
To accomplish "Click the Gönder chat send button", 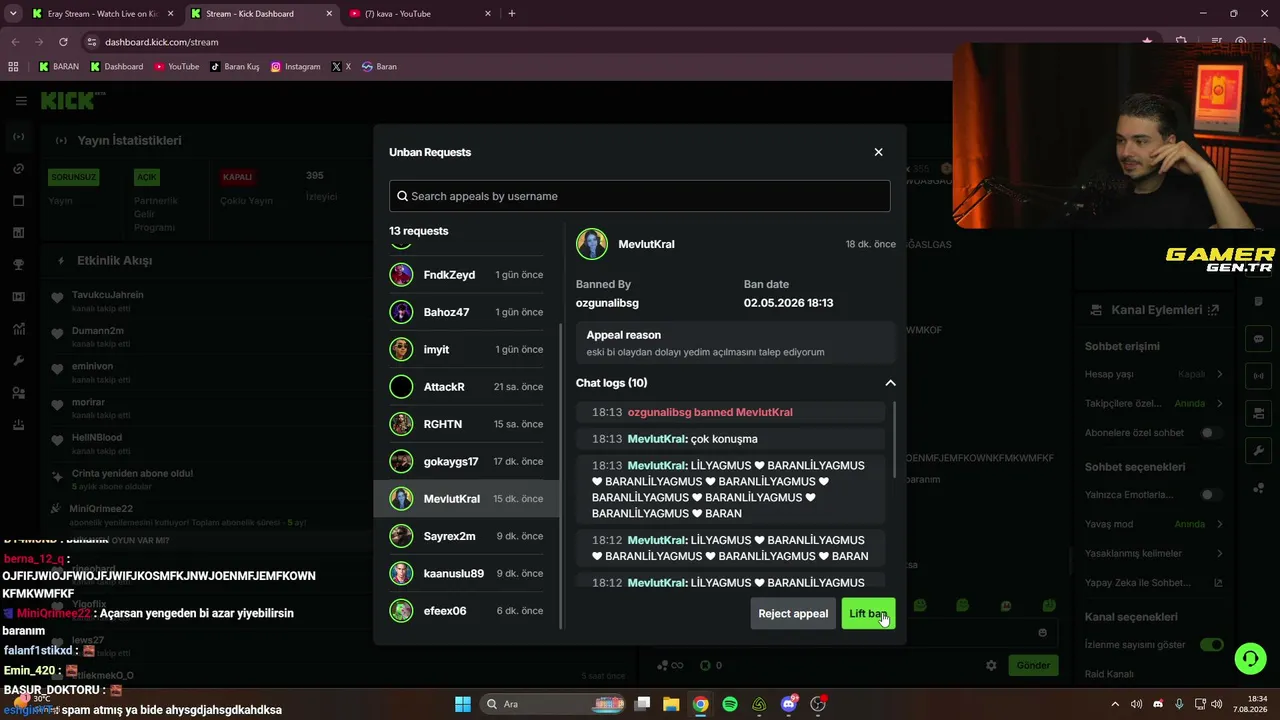I will point(1033,665).
